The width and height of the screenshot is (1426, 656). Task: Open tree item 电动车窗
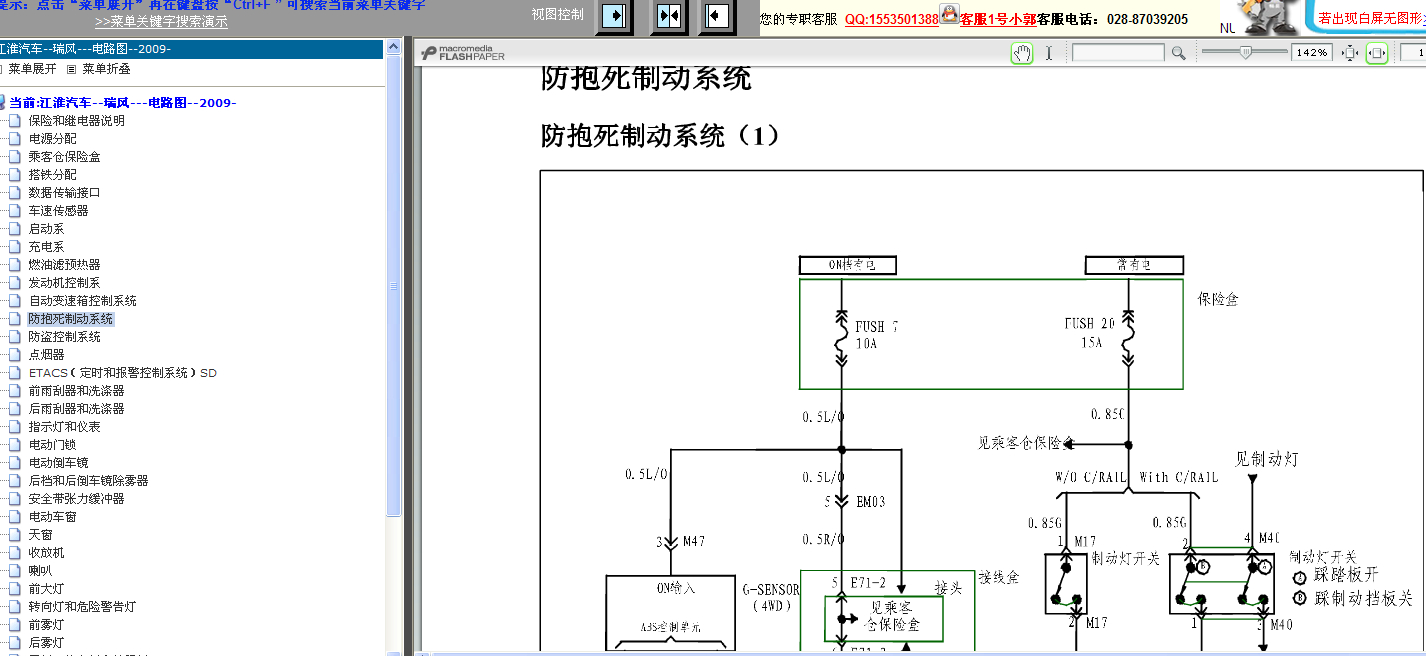[x=52, y=516]
